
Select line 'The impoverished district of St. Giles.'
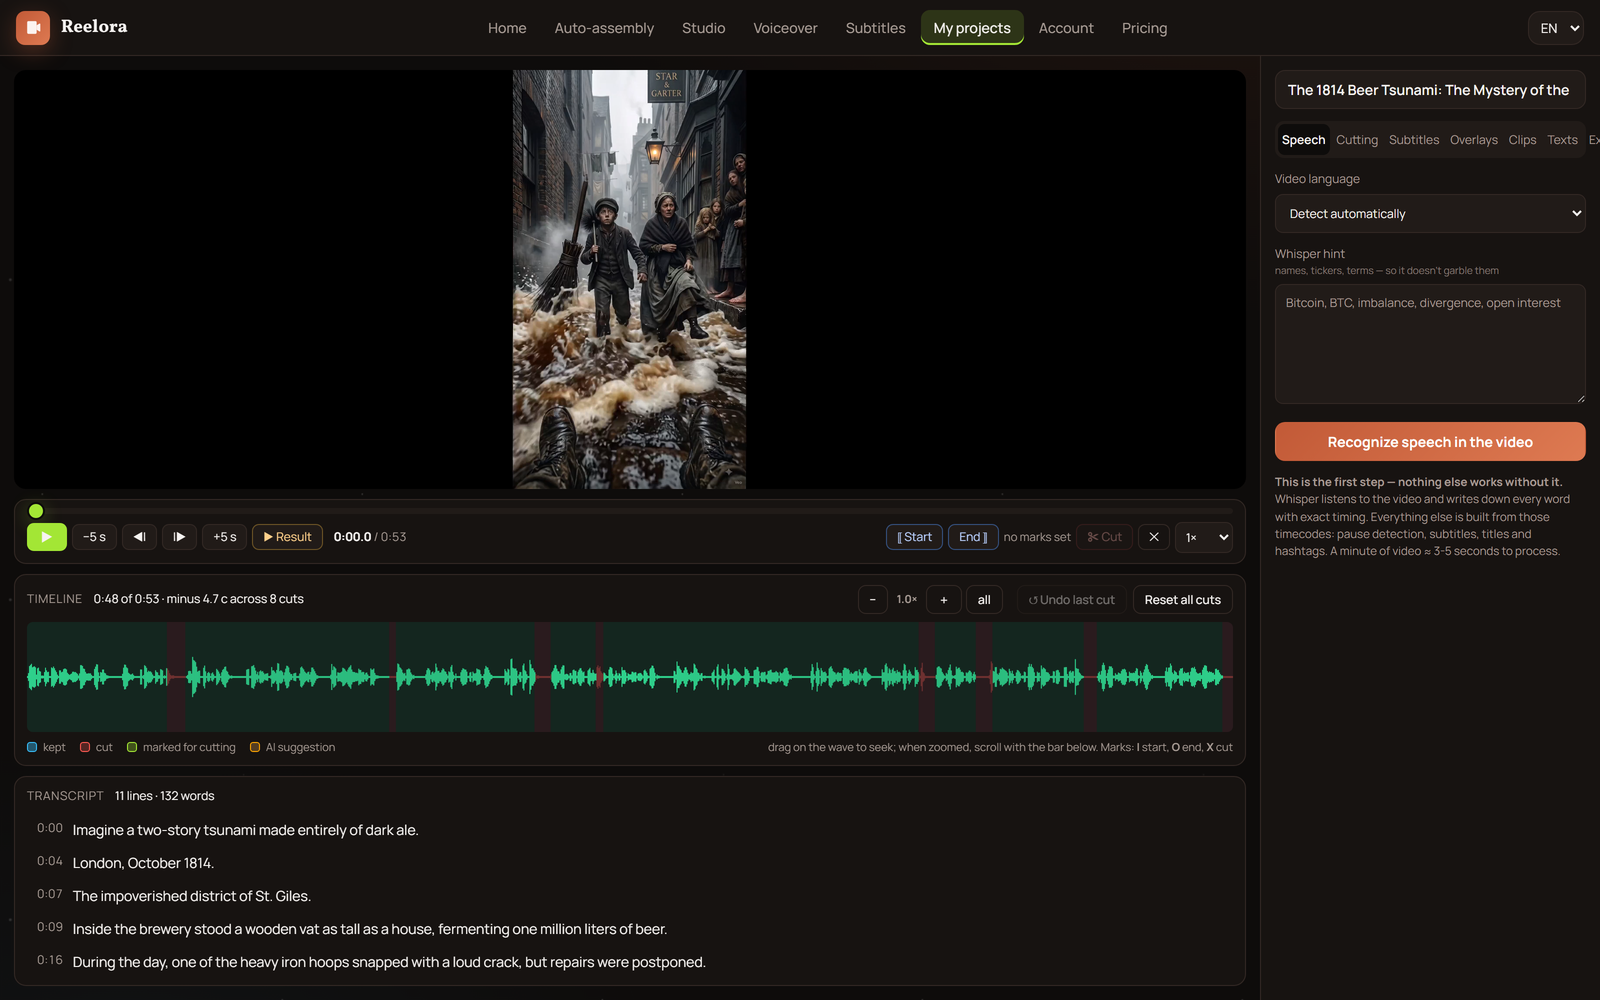click(630, 896)
